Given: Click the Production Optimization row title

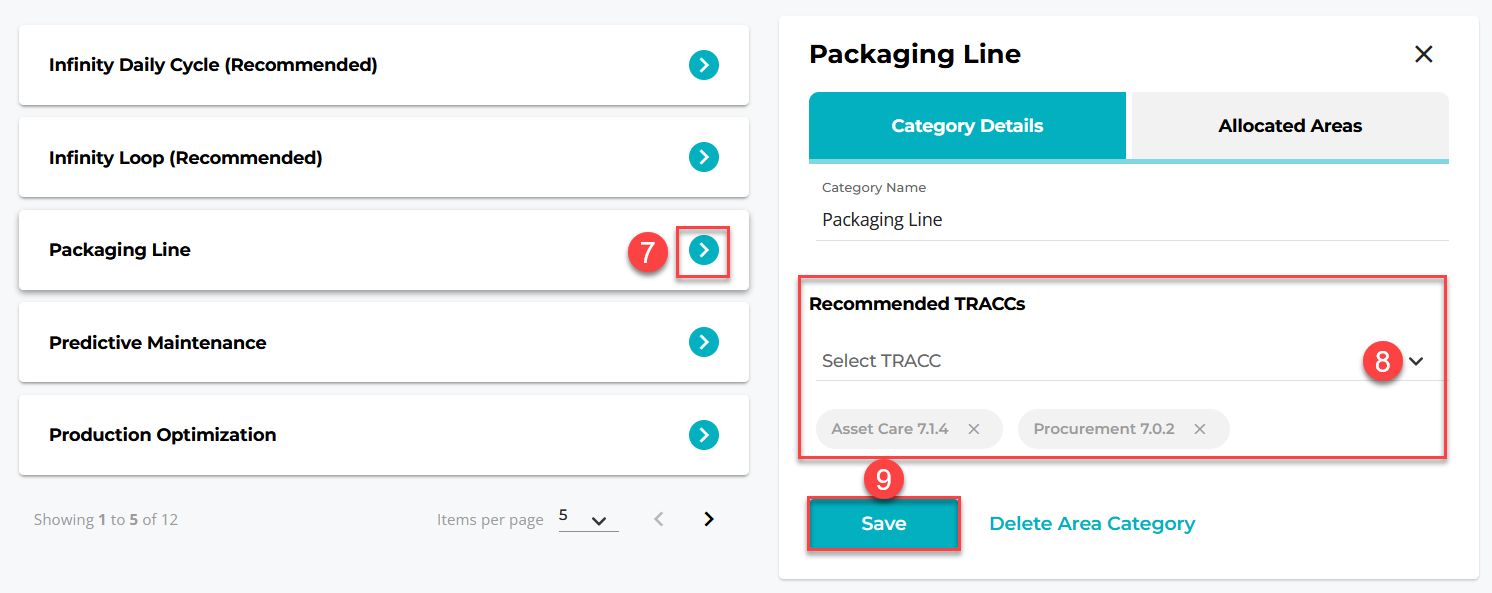Looking at the screenshot, I should tap(163, 435).
